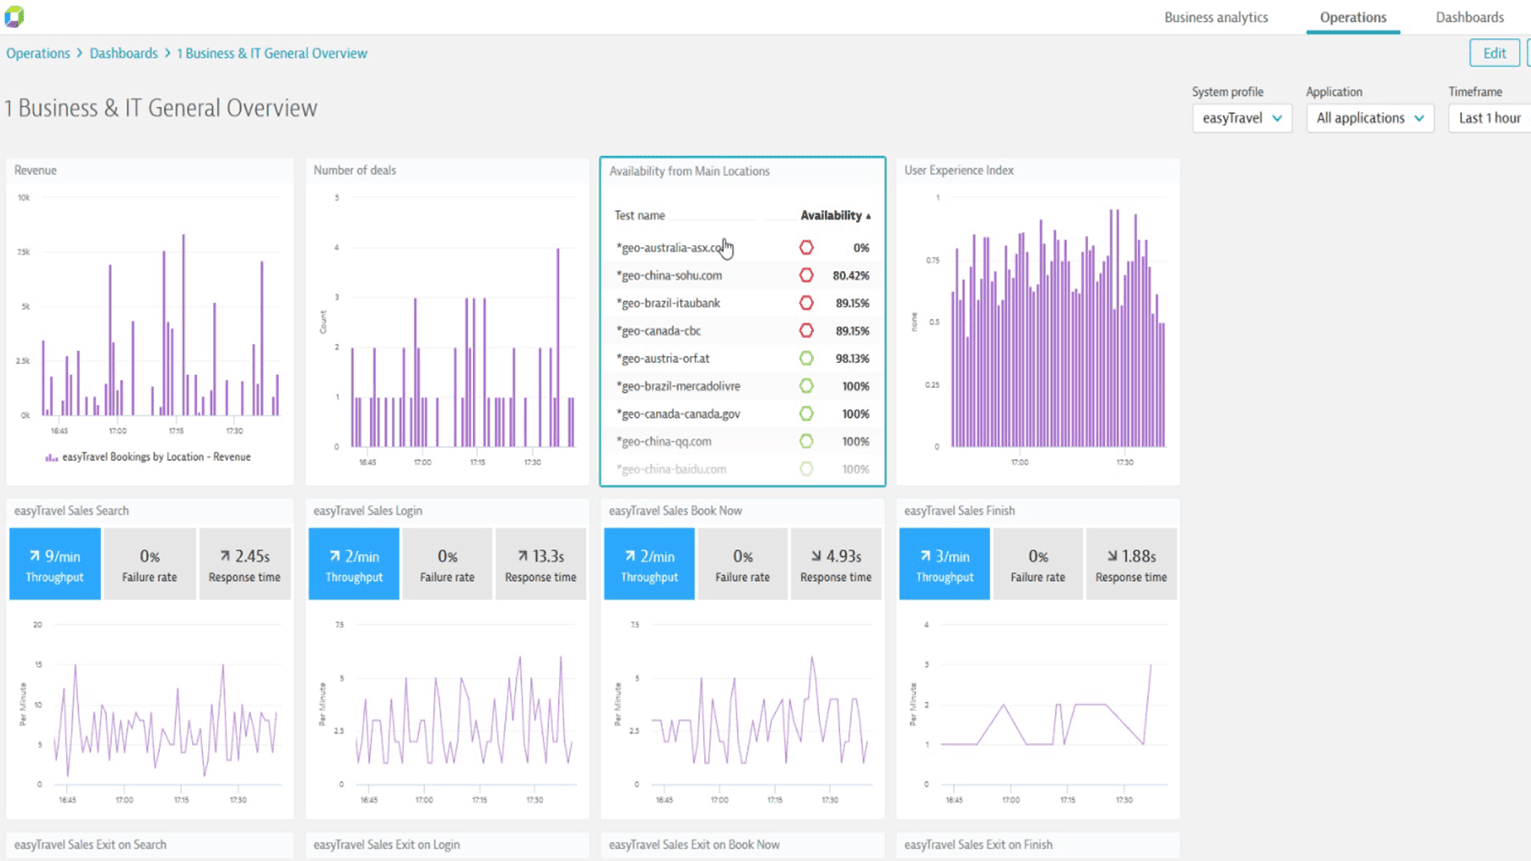Screen dimensions: 1531x861
Task: Open the System profile easyTravel dropdown
Action: tap(1242, 118)
